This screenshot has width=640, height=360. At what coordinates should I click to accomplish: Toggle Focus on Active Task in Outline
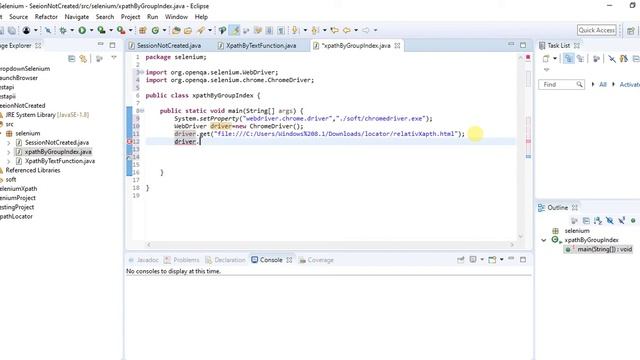tap(574, 221)
